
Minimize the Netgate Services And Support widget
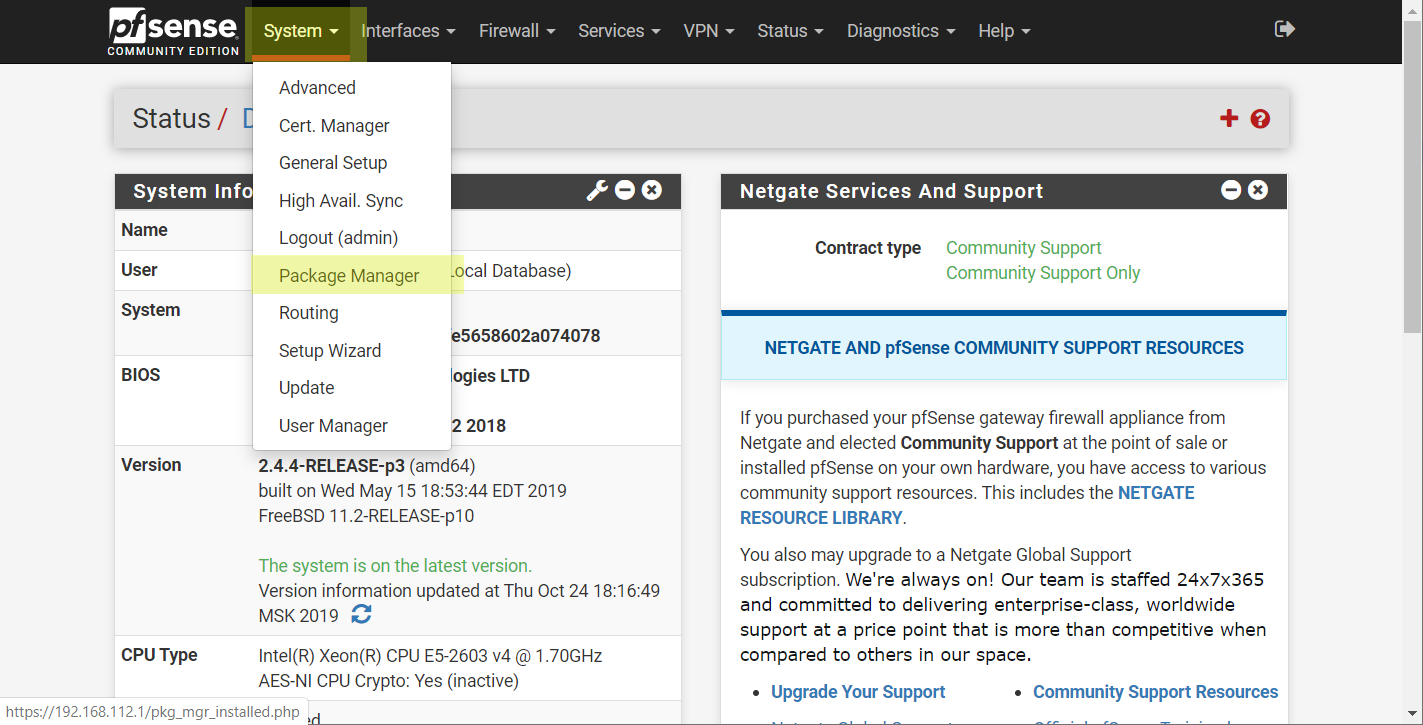pyautogui.click(x=1231, y=190)
